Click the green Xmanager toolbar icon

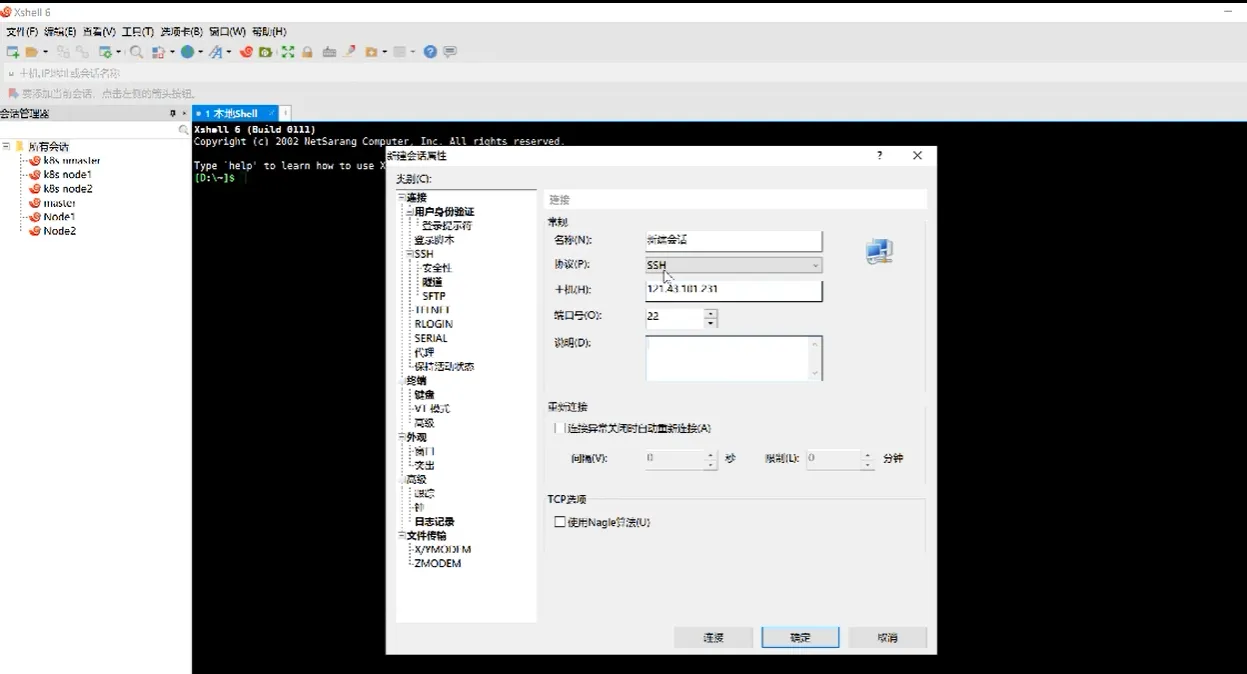tap(266, 52)
